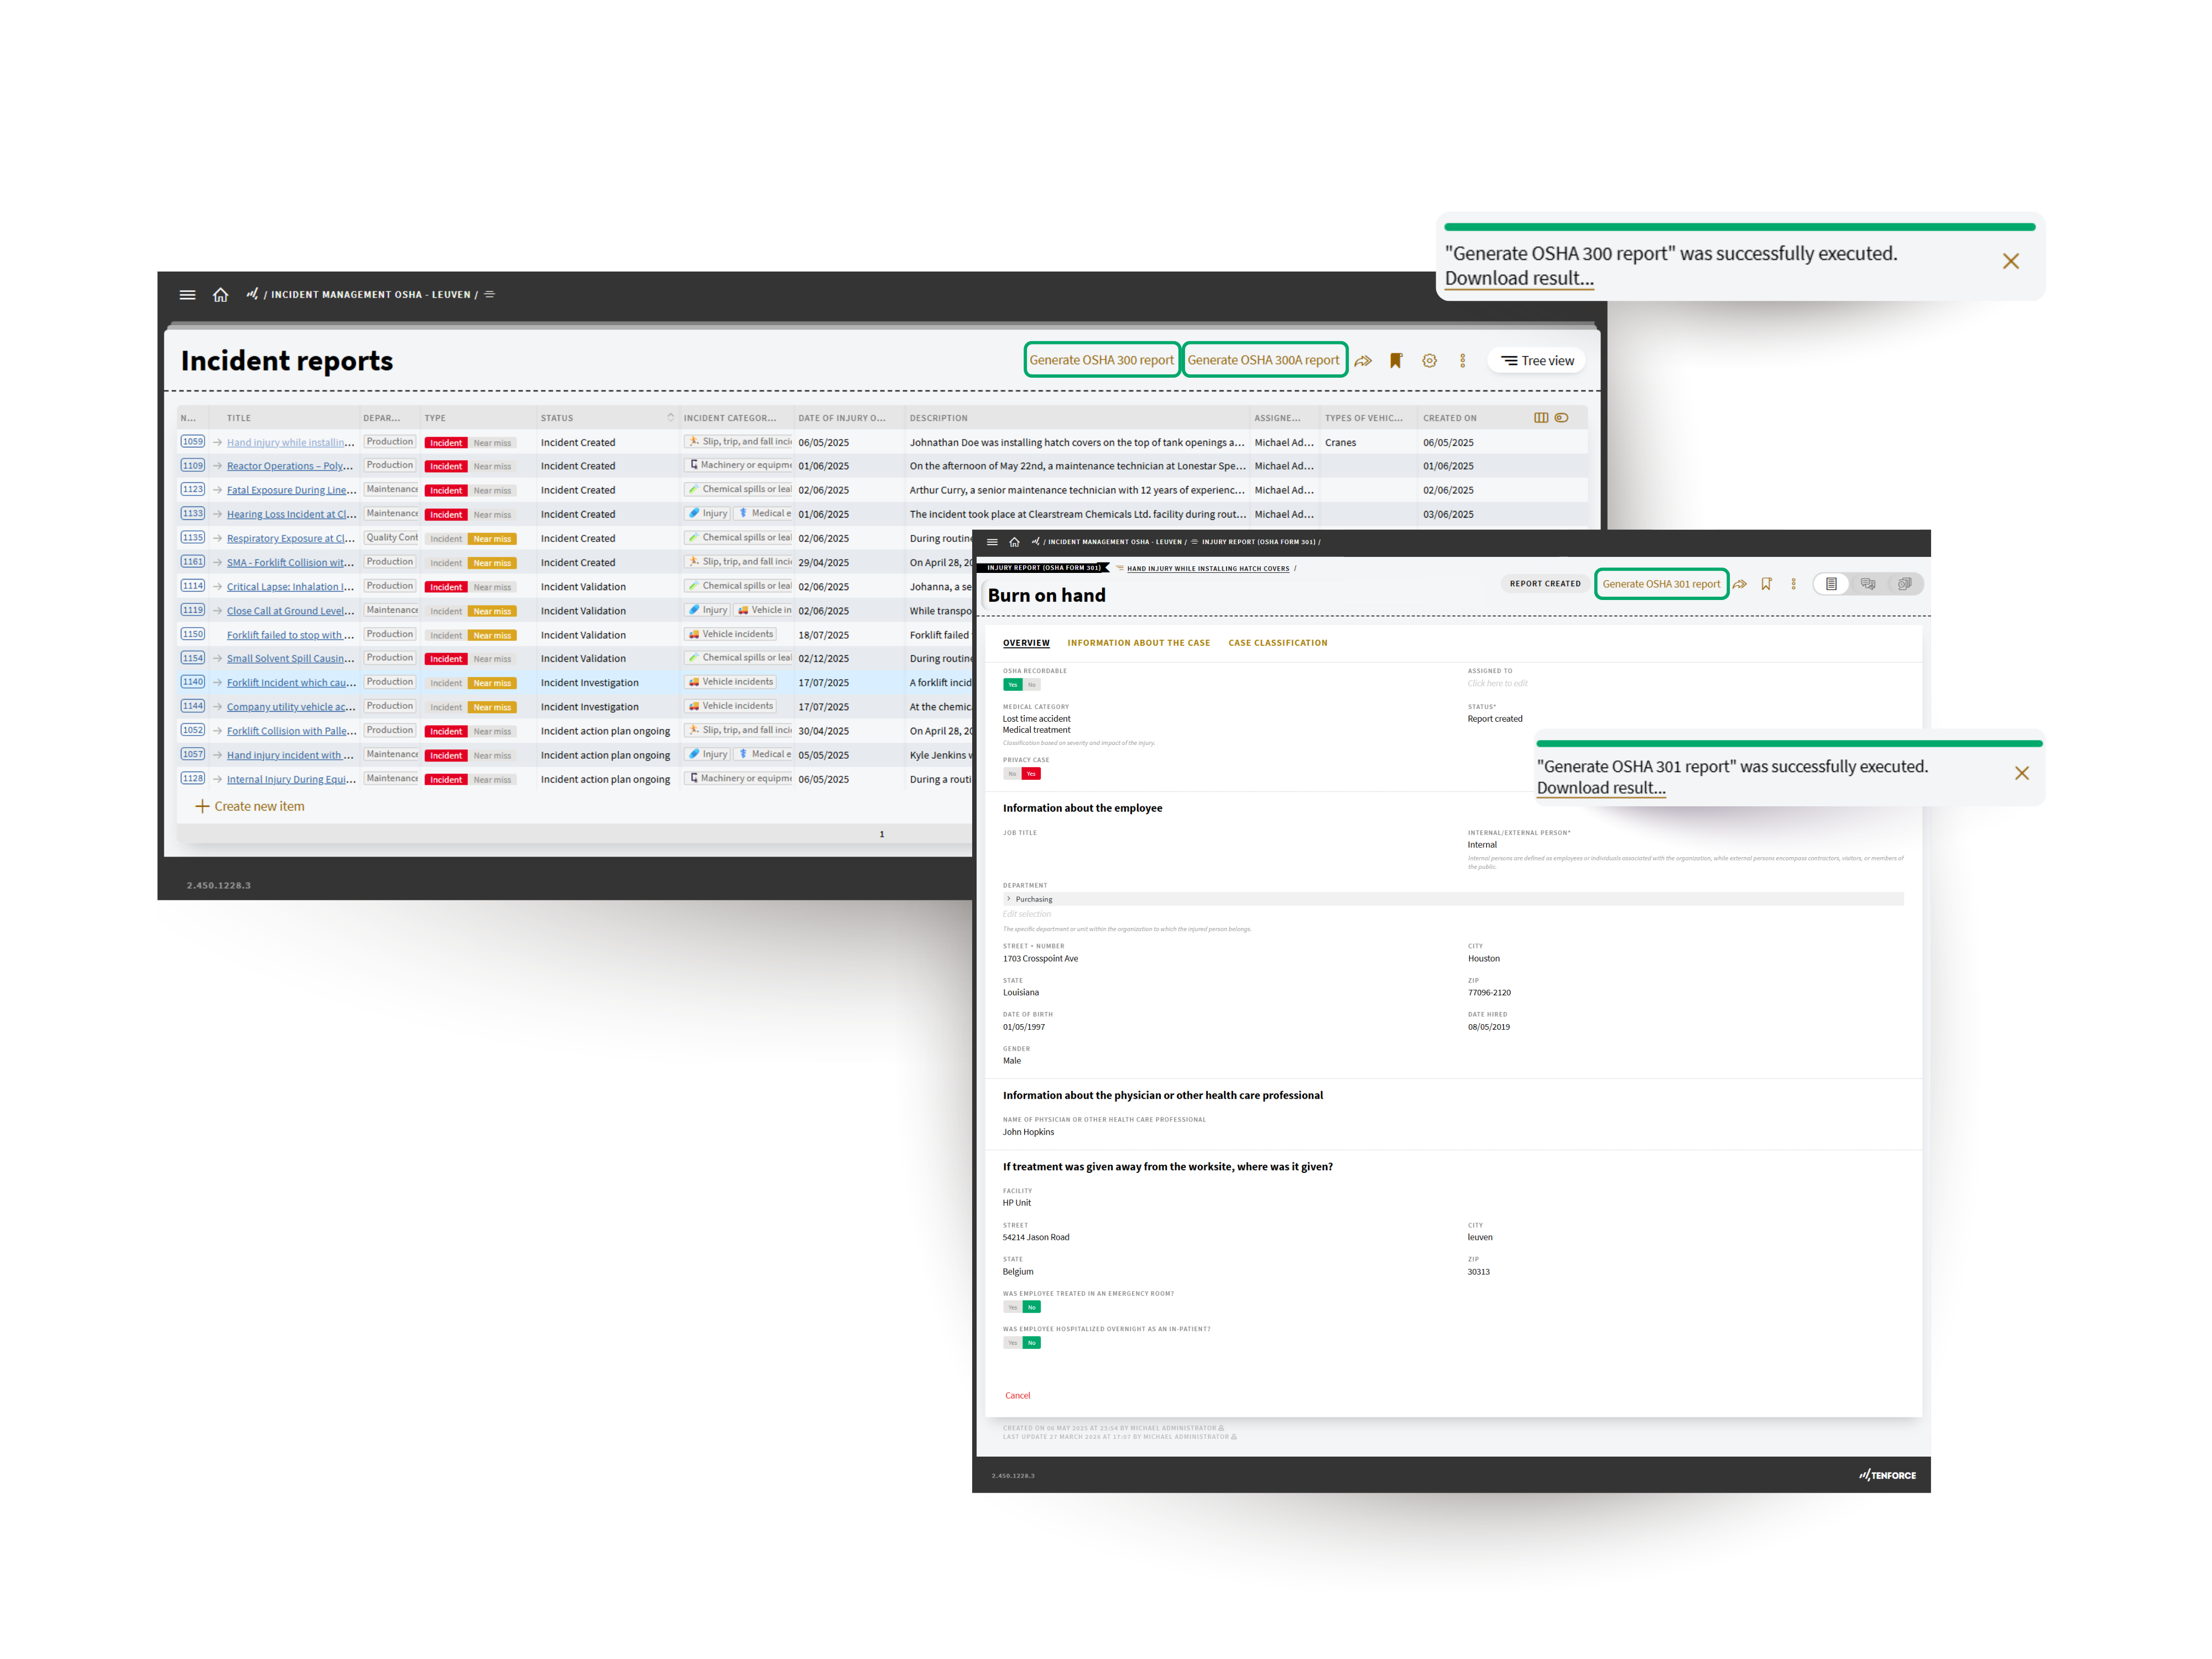Click home icon in Burn on hand window

pyautogui.click(x=1014, y=542)
